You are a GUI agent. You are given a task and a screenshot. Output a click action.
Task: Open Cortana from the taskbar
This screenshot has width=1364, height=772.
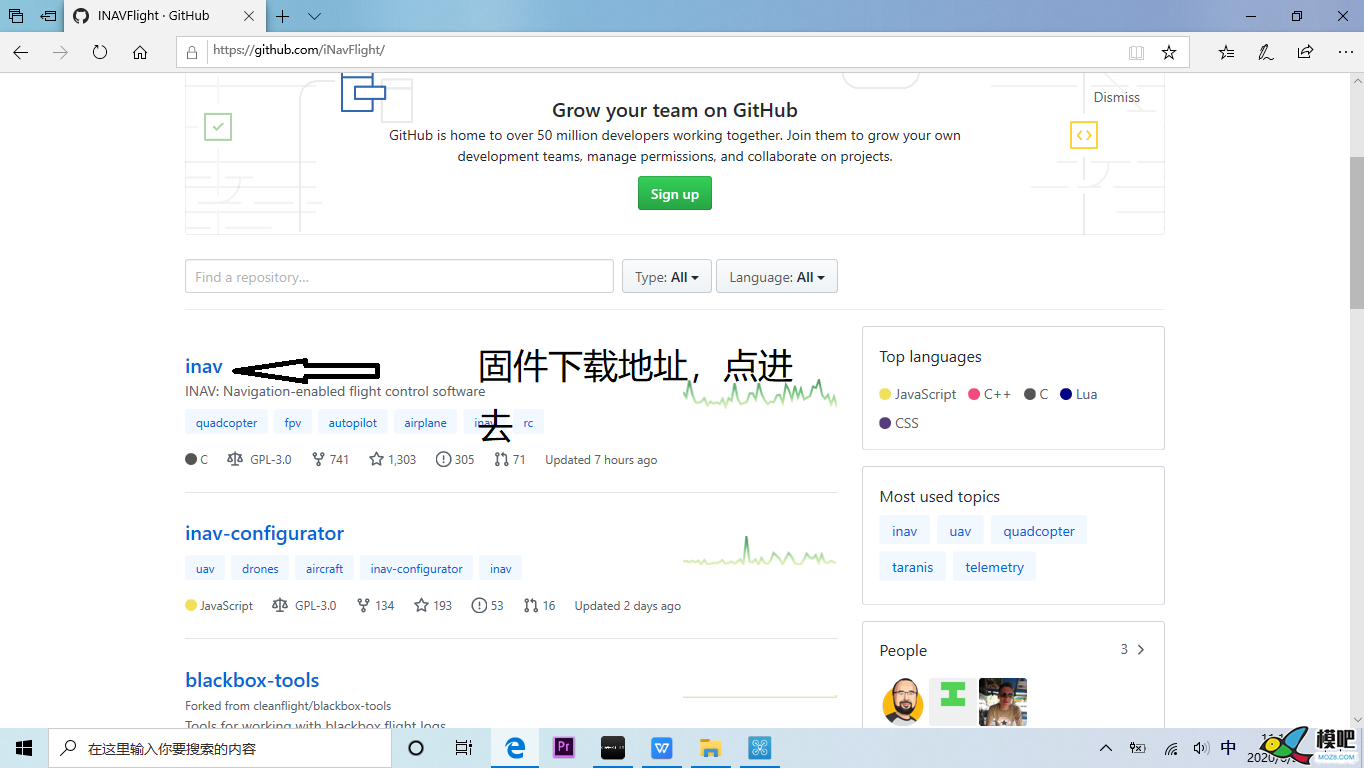coord(416,748)
